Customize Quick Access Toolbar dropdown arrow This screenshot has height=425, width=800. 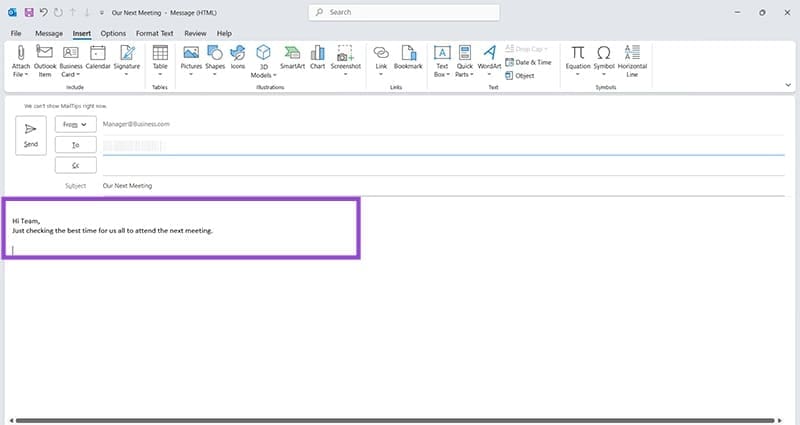tap(102, 13)
